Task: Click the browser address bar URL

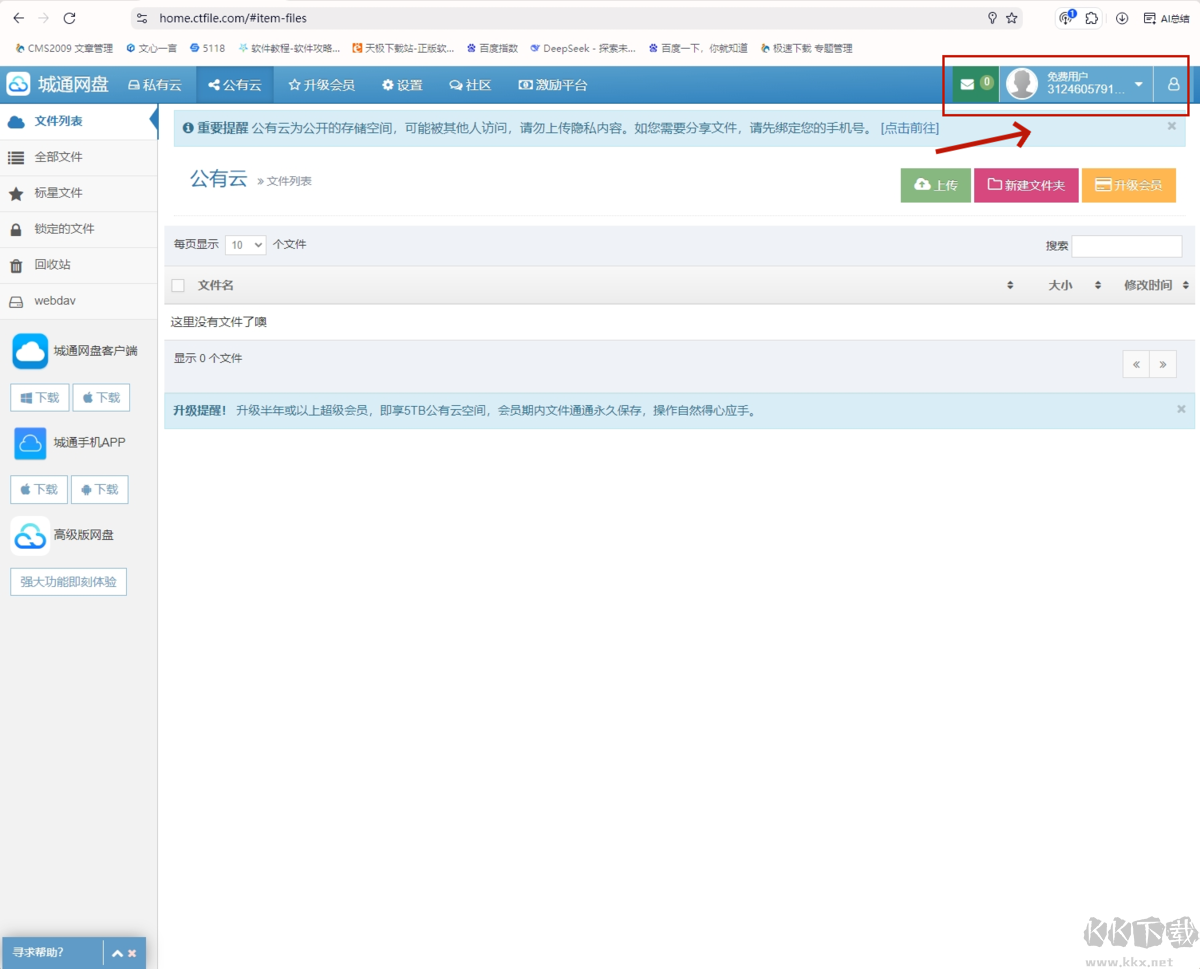Action: [x=233, y=18]
